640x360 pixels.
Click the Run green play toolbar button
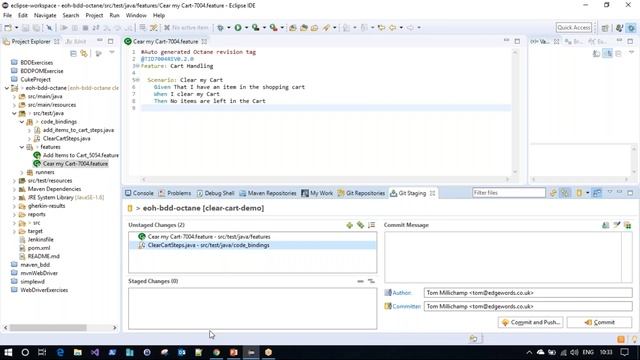pos(238,28)
